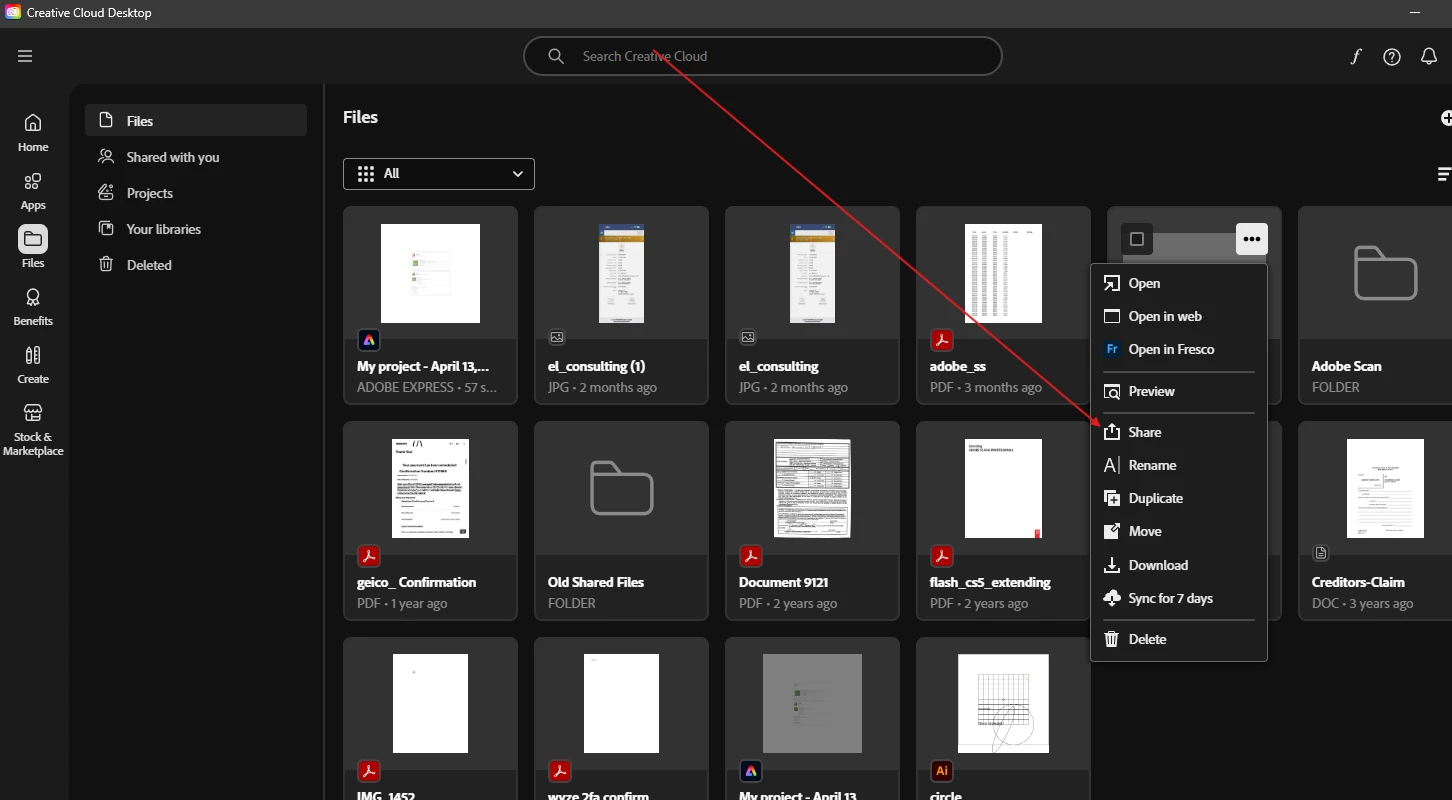The height and width of the screenshot is (800, 1452).
Task: Open the Creditors-Claim document thumbnail
Action: coord(1385,488)
